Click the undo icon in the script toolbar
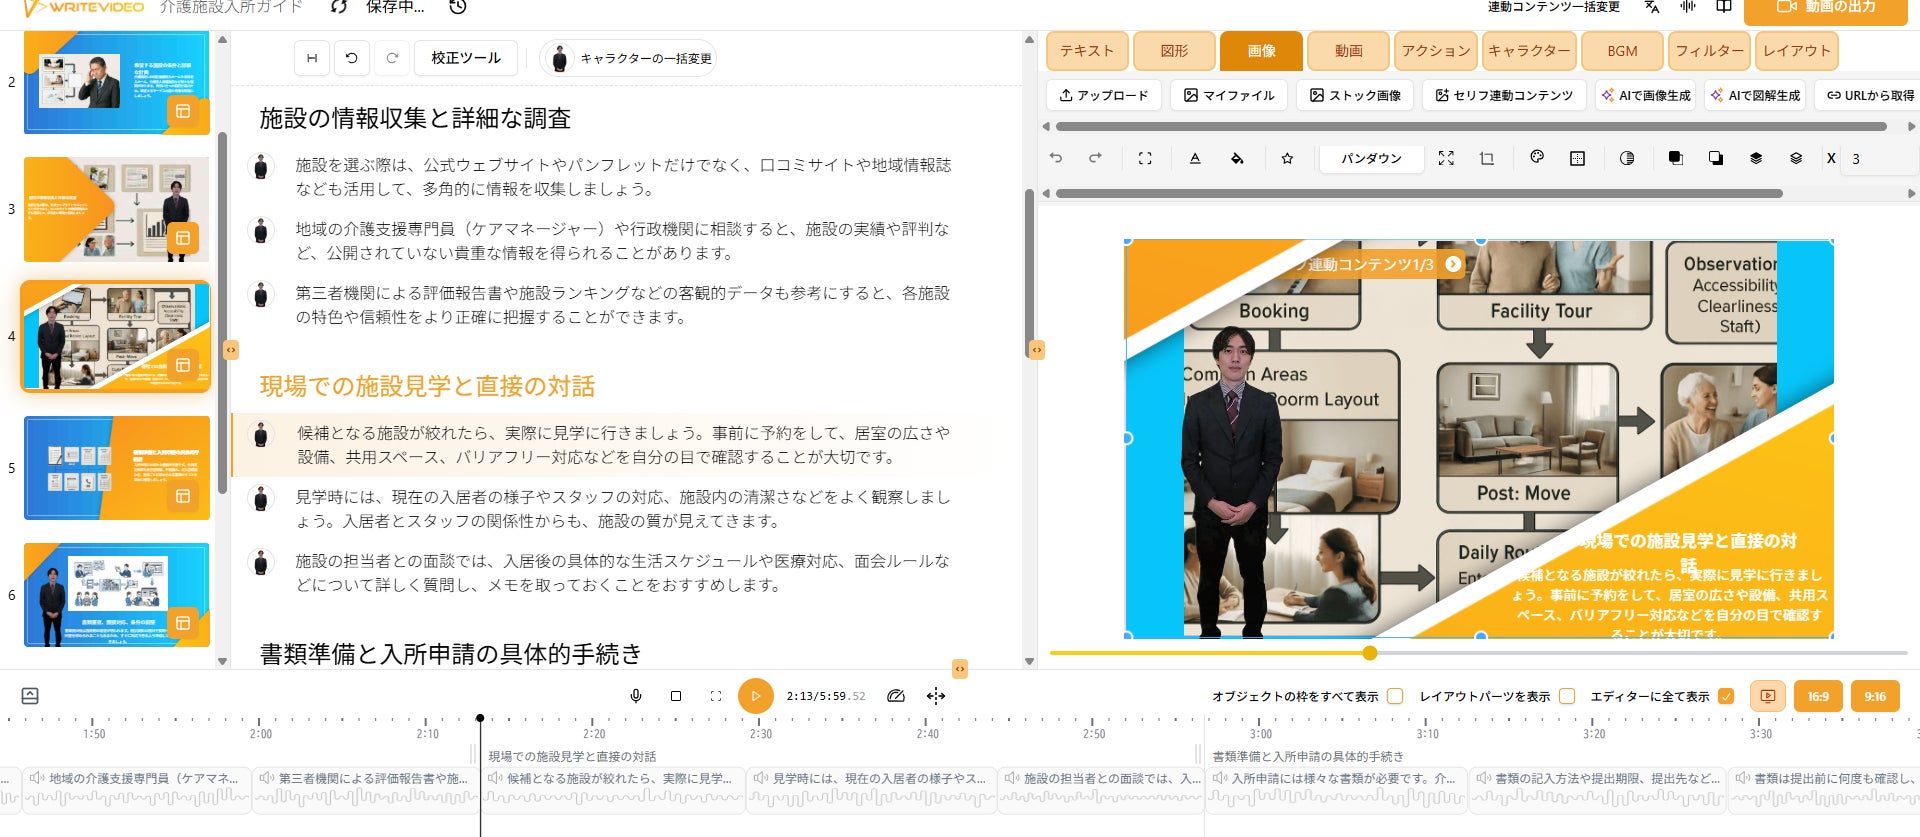 [352, 58]
